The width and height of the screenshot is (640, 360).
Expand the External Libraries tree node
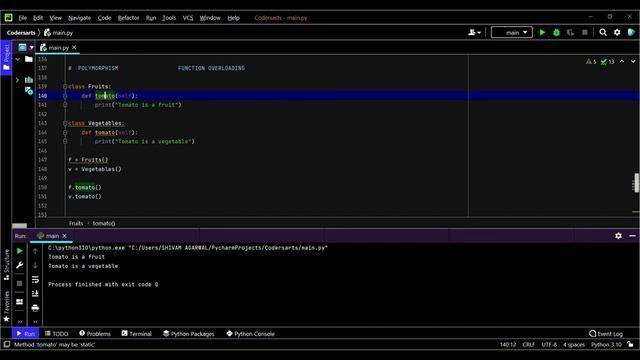pos(18,80)
